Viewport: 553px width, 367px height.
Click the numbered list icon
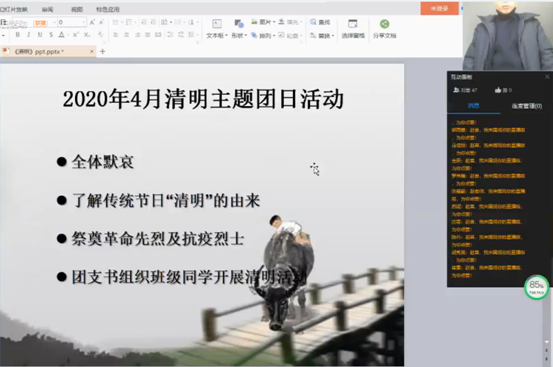(129, 22)
